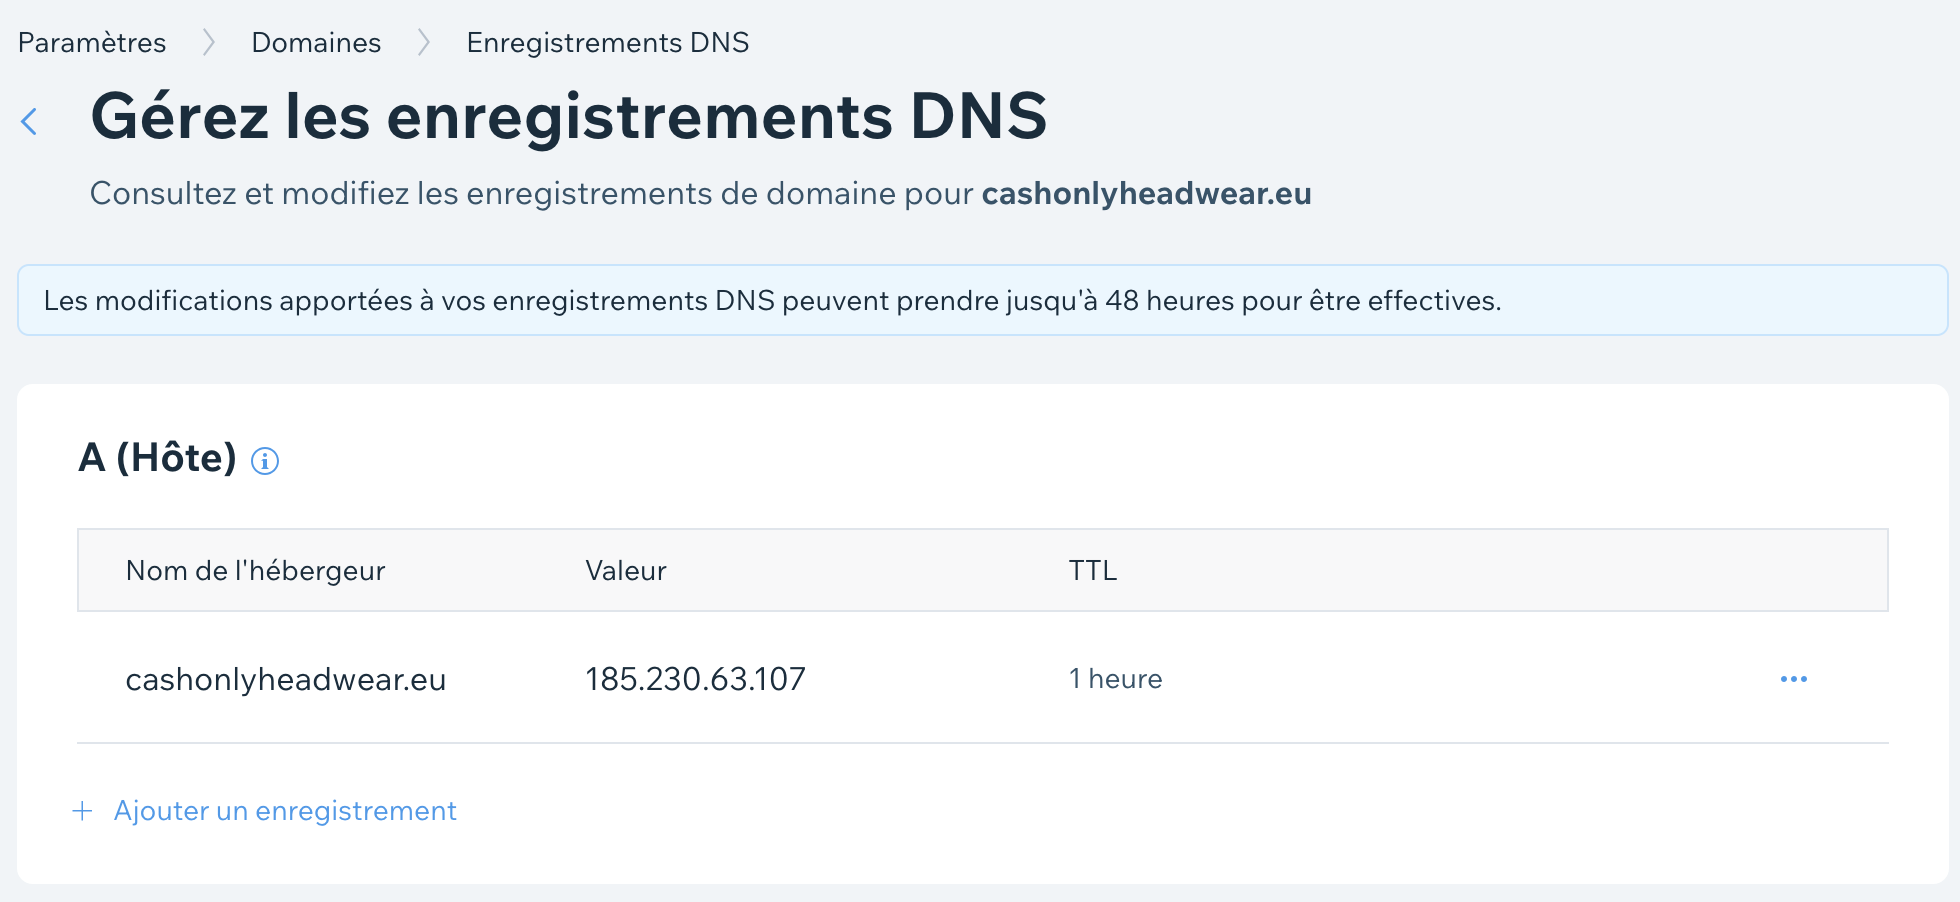Navigate to the Domaines breadcrumb

316,43
